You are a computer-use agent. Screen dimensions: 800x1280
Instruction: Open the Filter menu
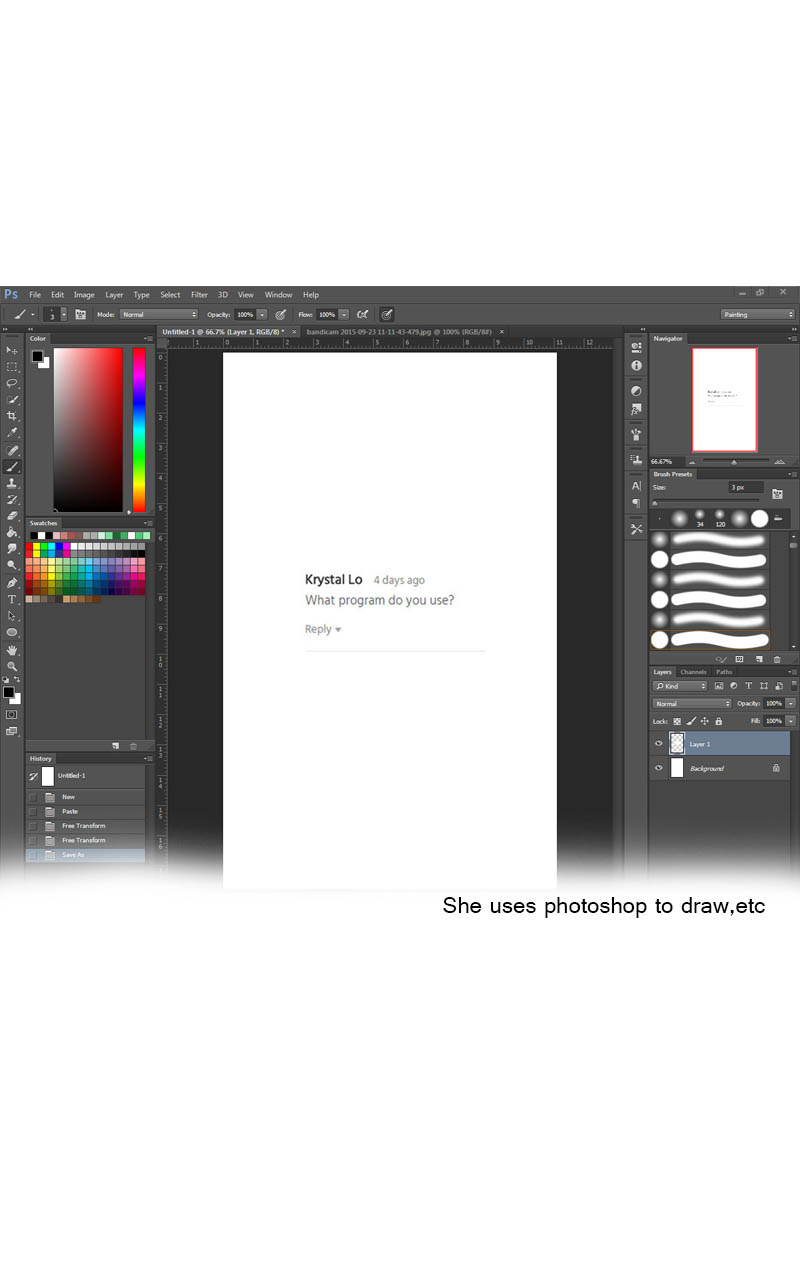(x=199, y=295)
